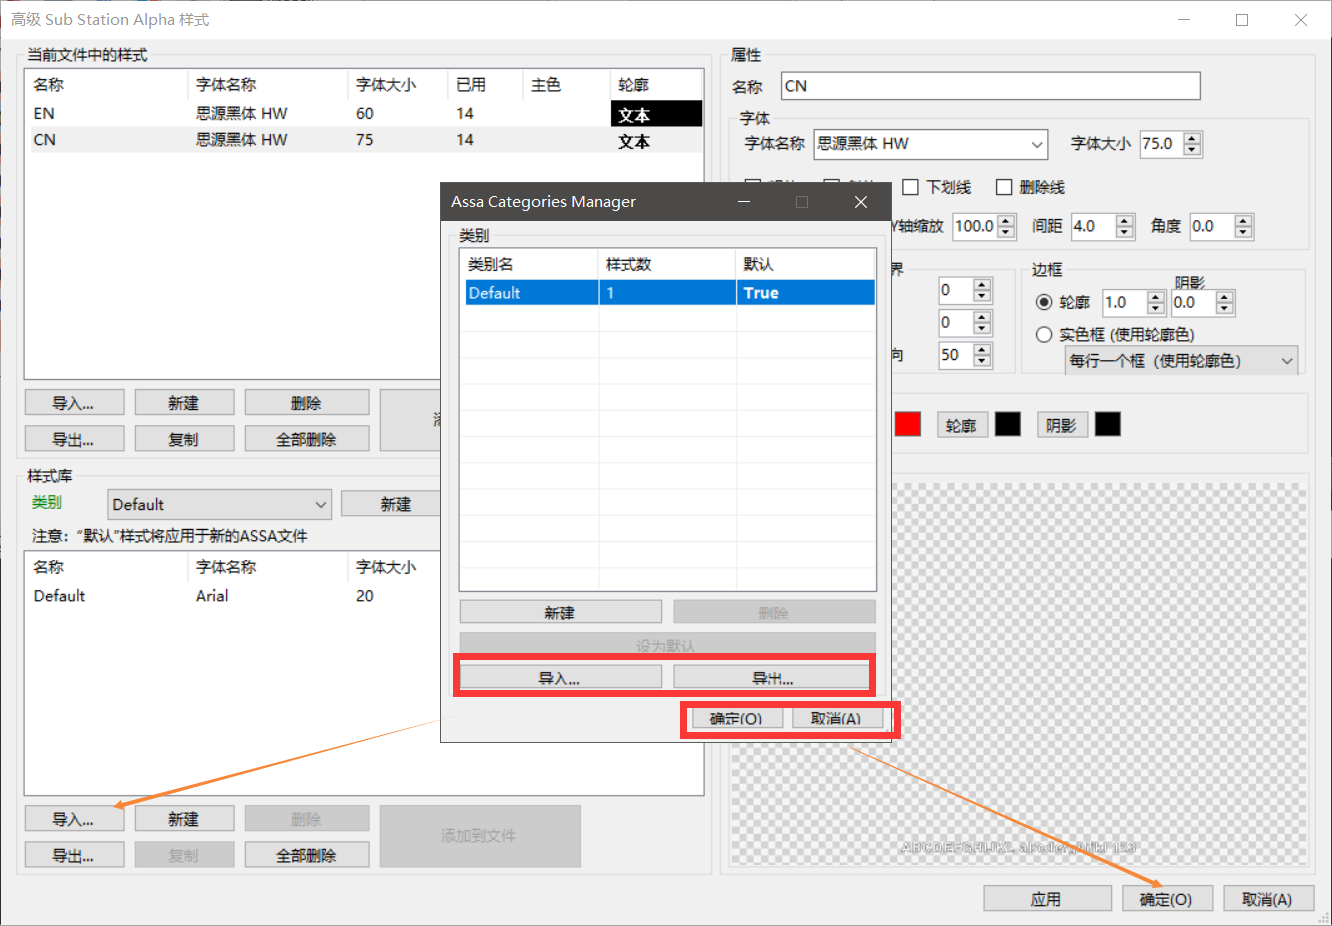Click the 应用 (Apply) button
Screen dimensions: 1332x926
[1047, 897]
